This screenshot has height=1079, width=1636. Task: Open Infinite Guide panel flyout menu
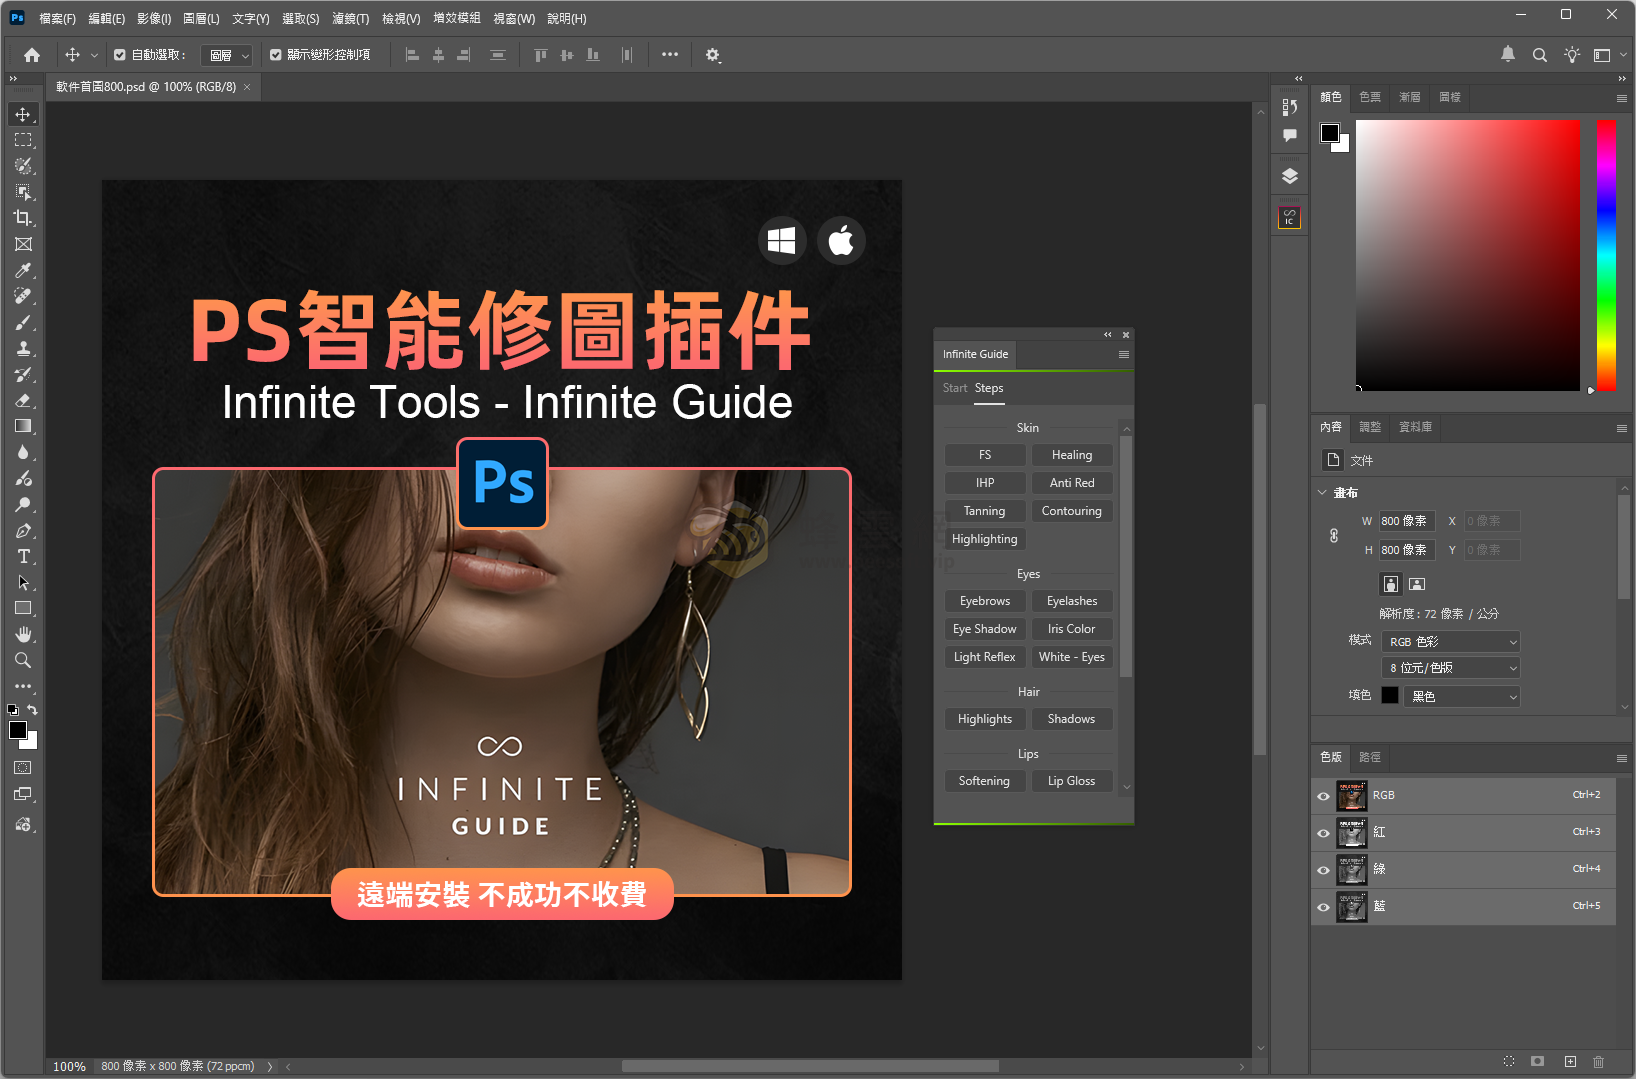tap(1124, 355)
